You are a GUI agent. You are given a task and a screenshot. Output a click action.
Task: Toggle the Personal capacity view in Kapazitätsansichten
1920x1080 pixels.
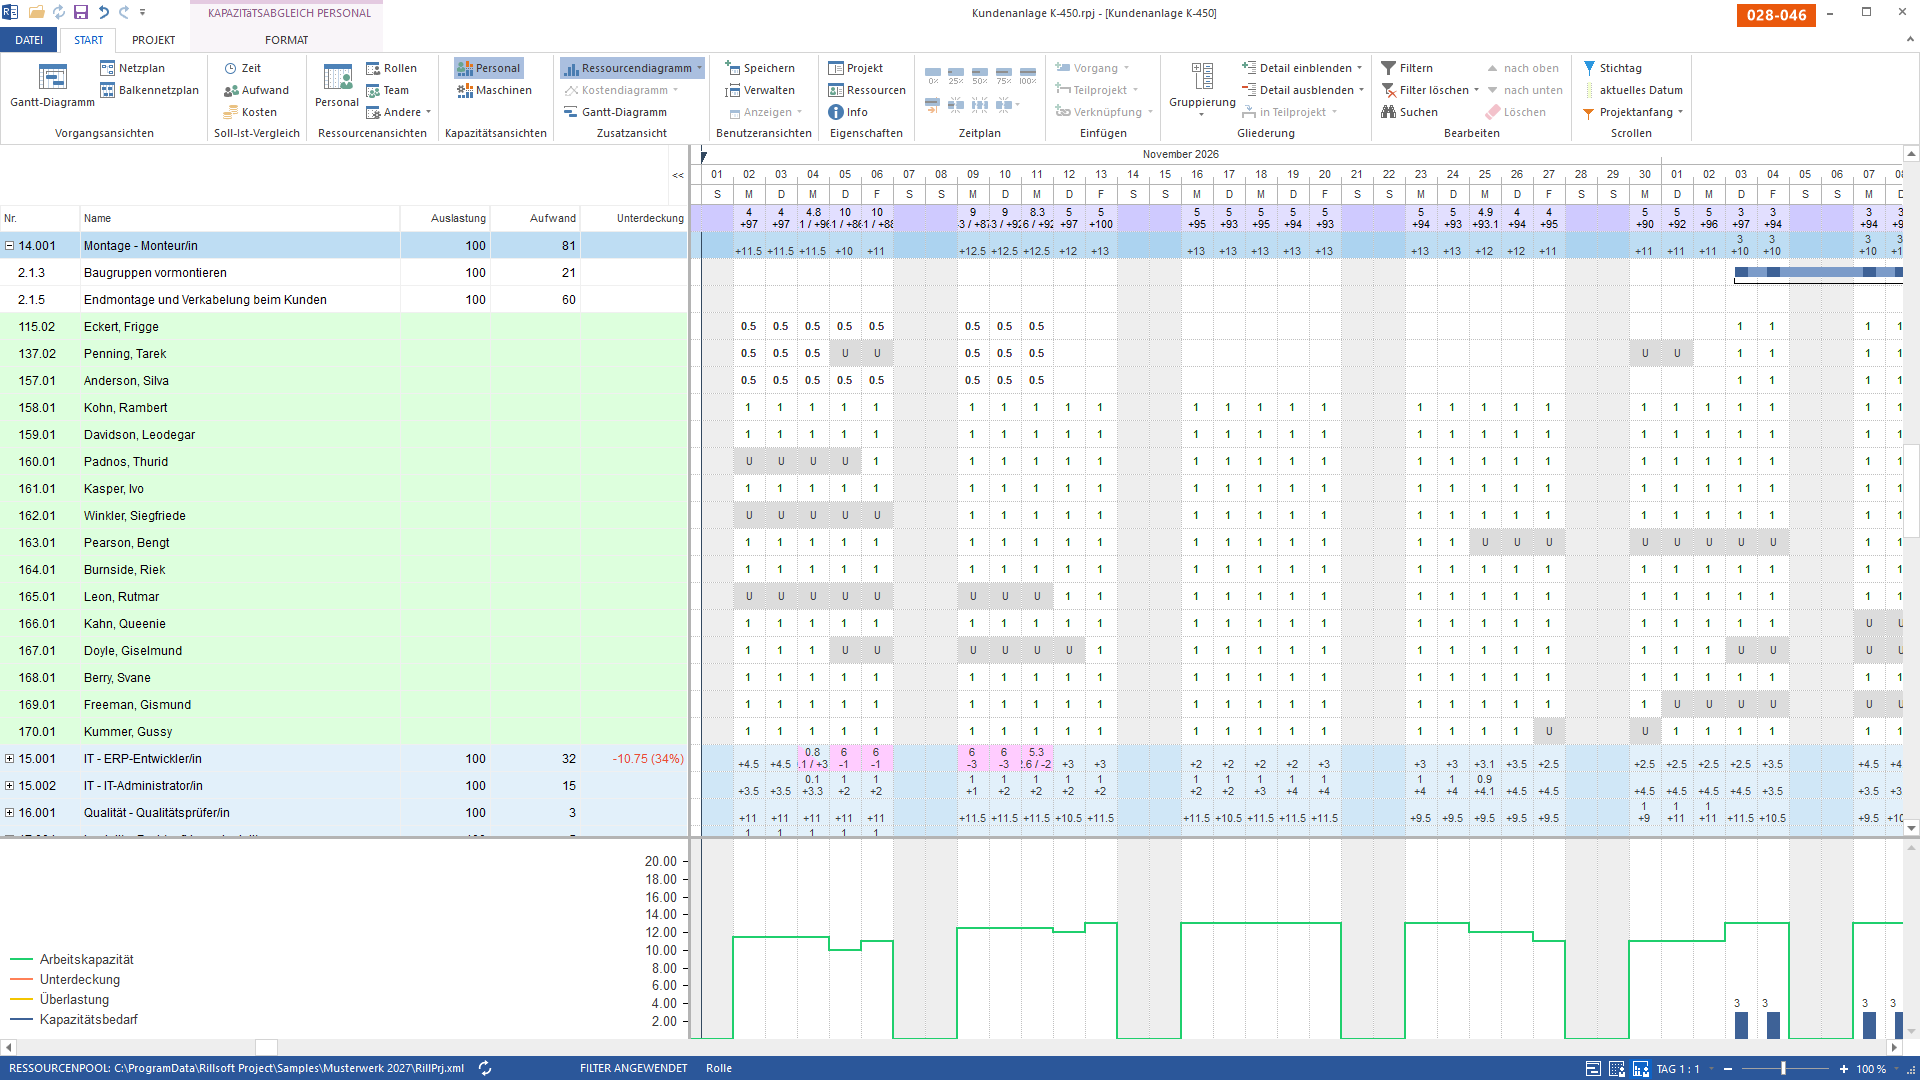click(488, 68)
